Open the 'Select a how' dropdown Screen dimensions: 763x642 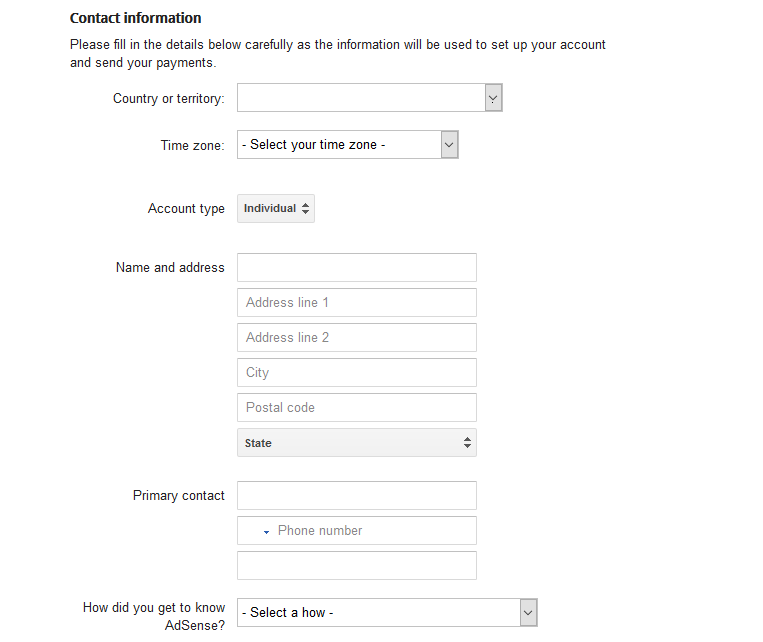pyautogui.click(x=379, y=612)
